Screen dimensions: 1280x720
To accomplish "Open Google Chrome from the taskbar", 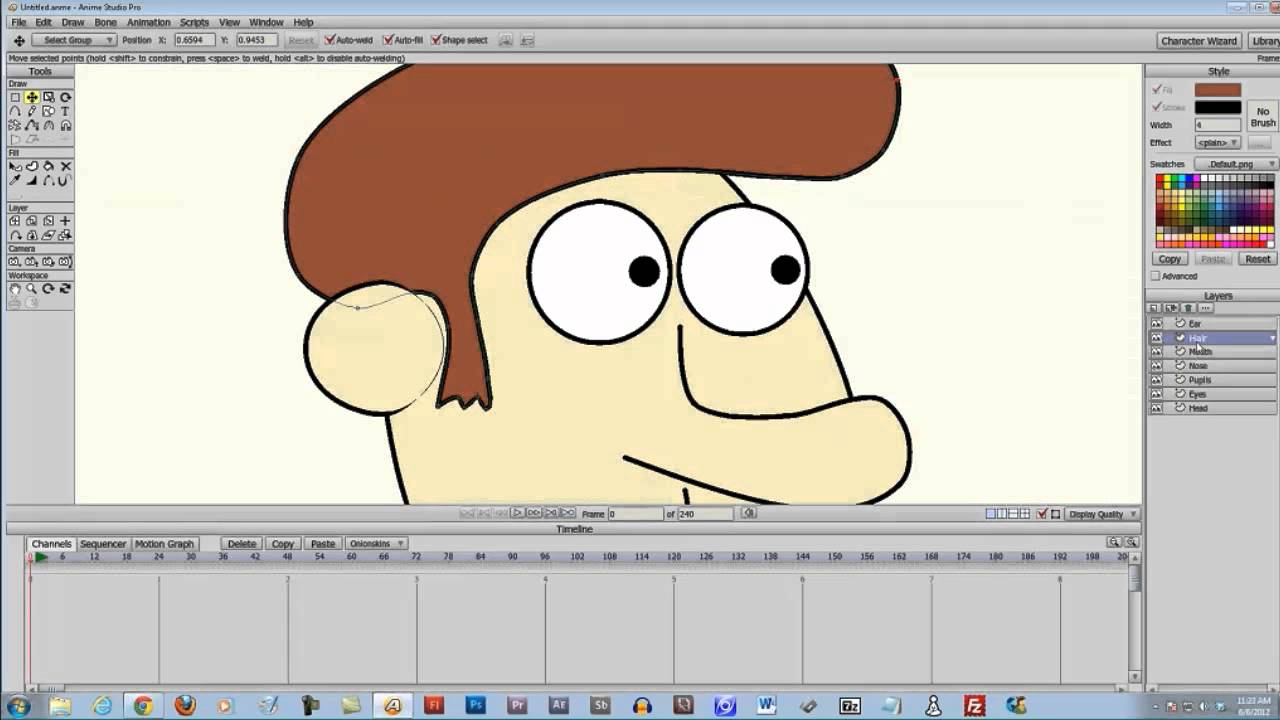I will pos(143,705).
